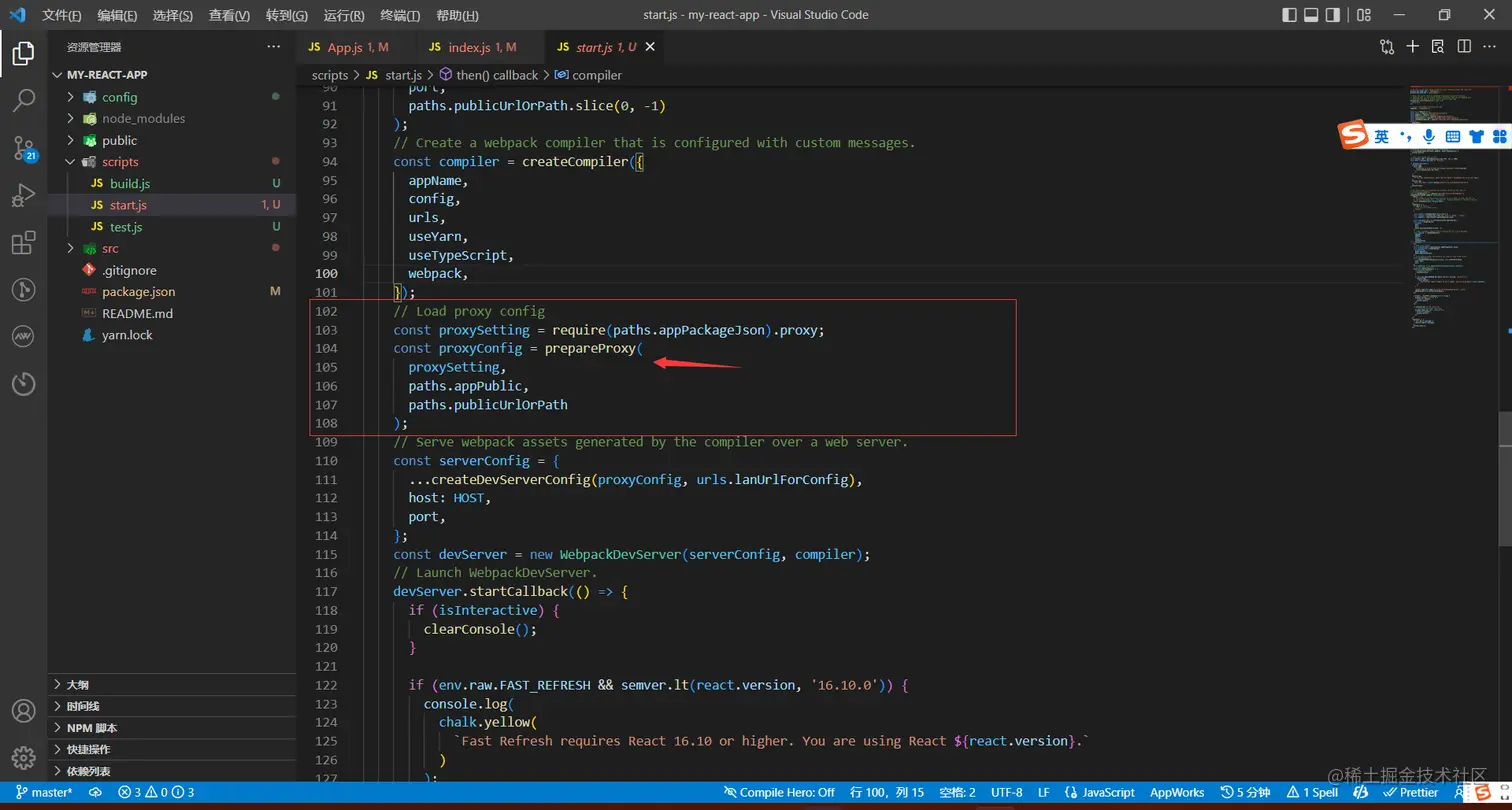Click the master branch status button
Screen dimensions: 1512x810
(x=44, y=792)
